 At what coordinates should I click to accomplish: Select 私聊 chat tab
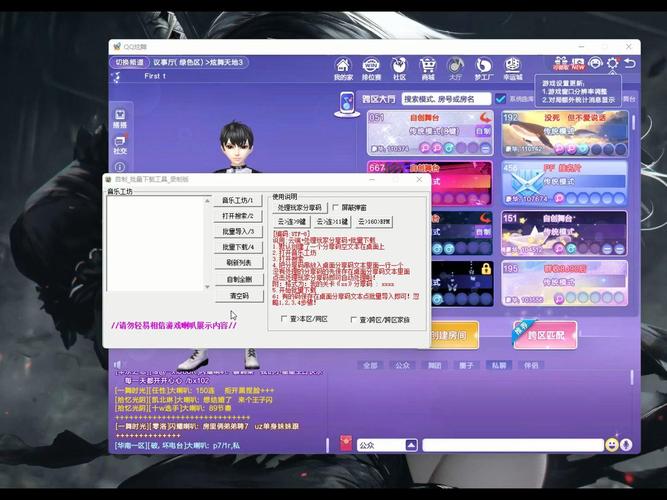click(x=499, y=365)
